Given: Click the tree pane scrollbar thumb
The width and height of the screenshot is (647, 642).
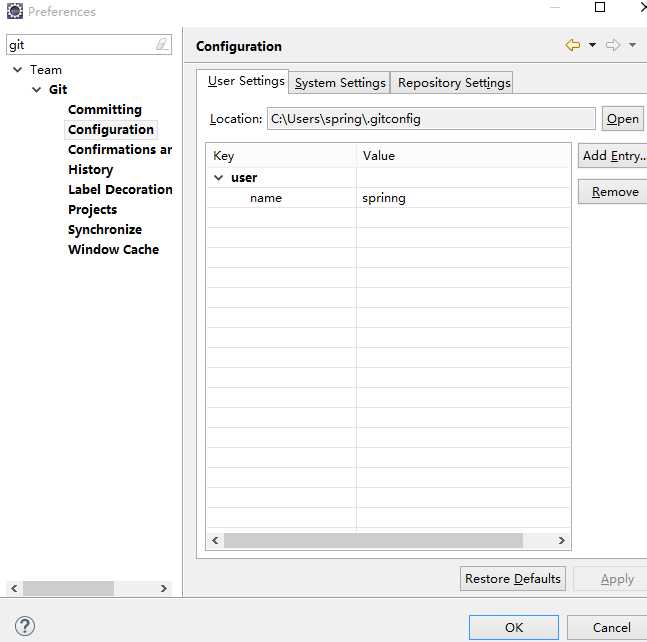Looking at the screenshot, I should (x=68, y=588).
